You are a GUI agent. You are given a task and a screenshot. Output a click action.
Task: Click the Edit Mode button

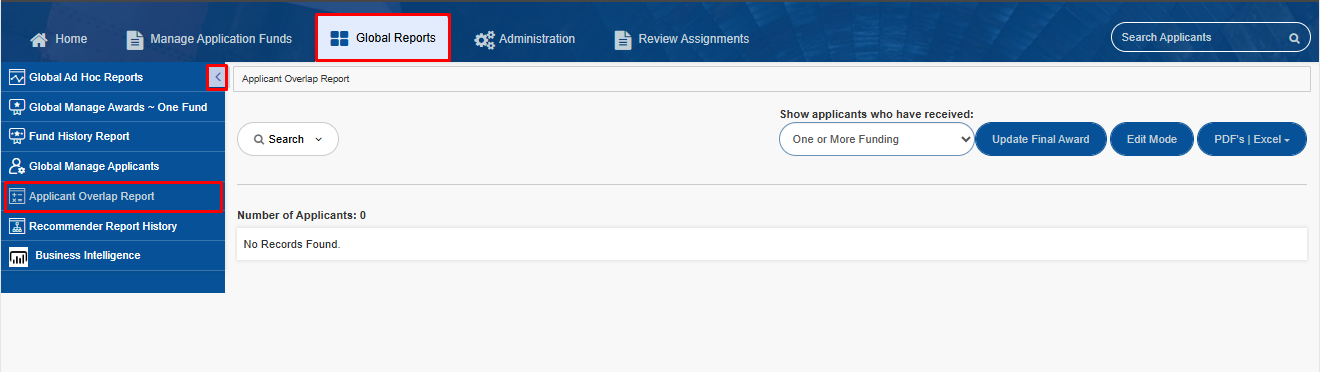[1152, 139]
